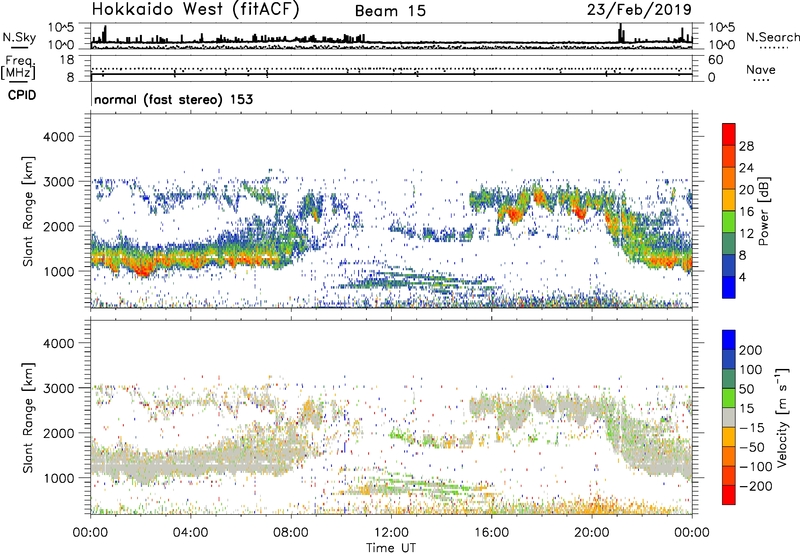Click the 'N.Search' legend label
The width and height of the screenshot is (800, 554).
click(772, 37)
